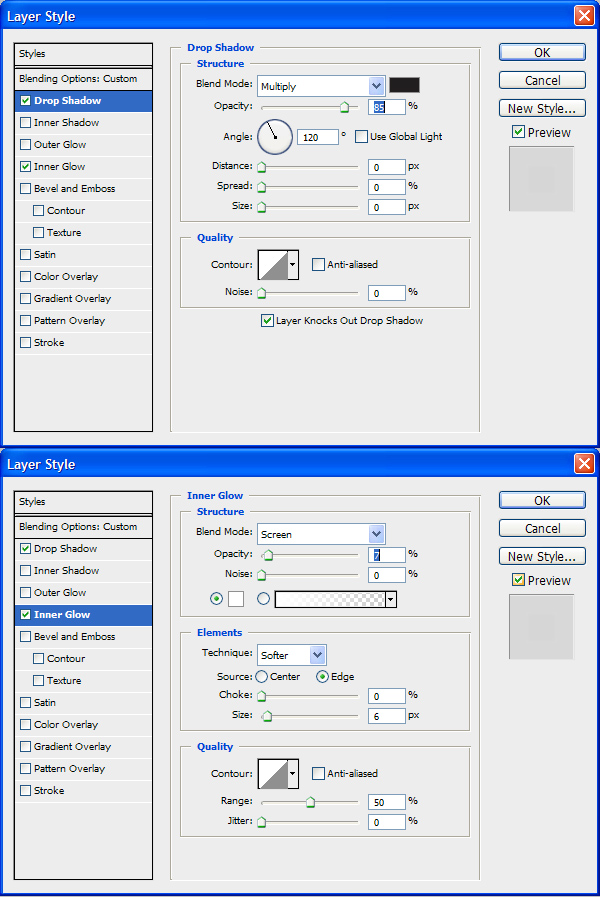Click Drop Shadow Opacity field showing 85
Viewport: 600px width, 897px height.
387,107
